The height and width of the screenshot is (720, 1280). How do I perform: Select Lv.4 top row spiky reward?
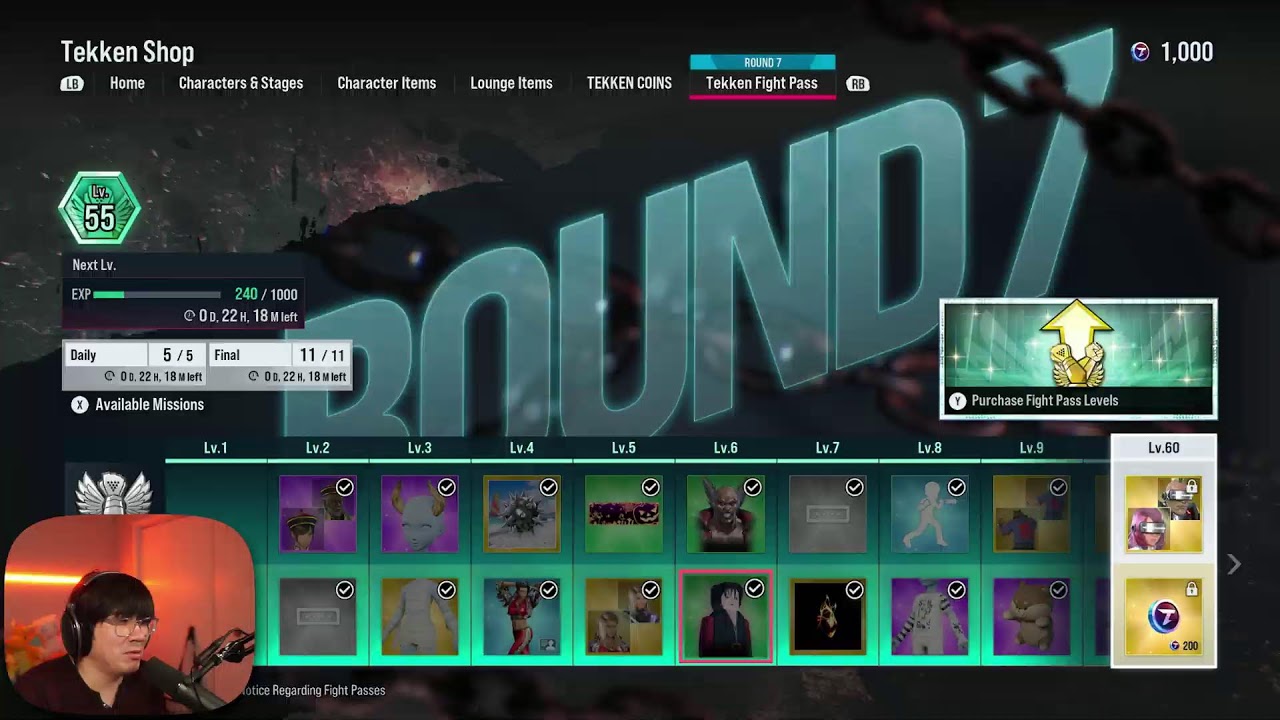(522, 514)
